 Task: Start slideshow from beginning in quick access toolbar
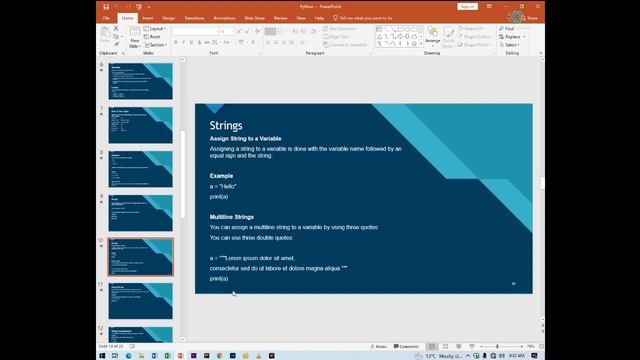(x=139, y=7)
